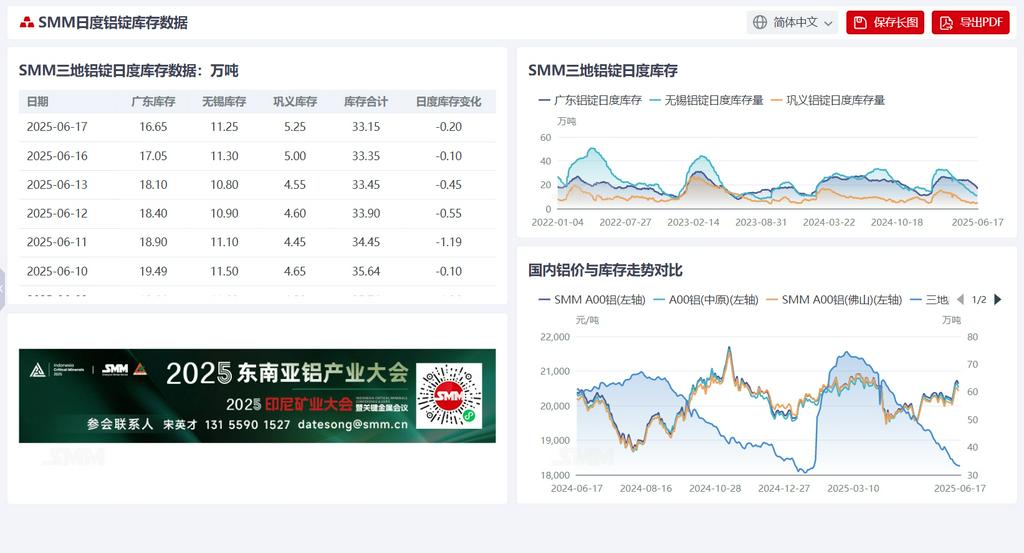Toggle 巩义铝锭日度库存量 legend series
This screenshot has height=553, width=1024.
(827, 100)
